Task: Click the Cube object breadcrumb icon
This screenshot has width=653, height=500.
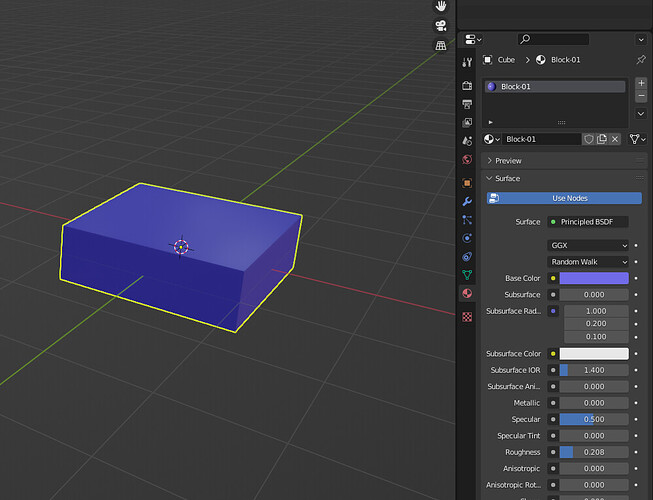Action: pyautogui.click(x=488, y=60)
